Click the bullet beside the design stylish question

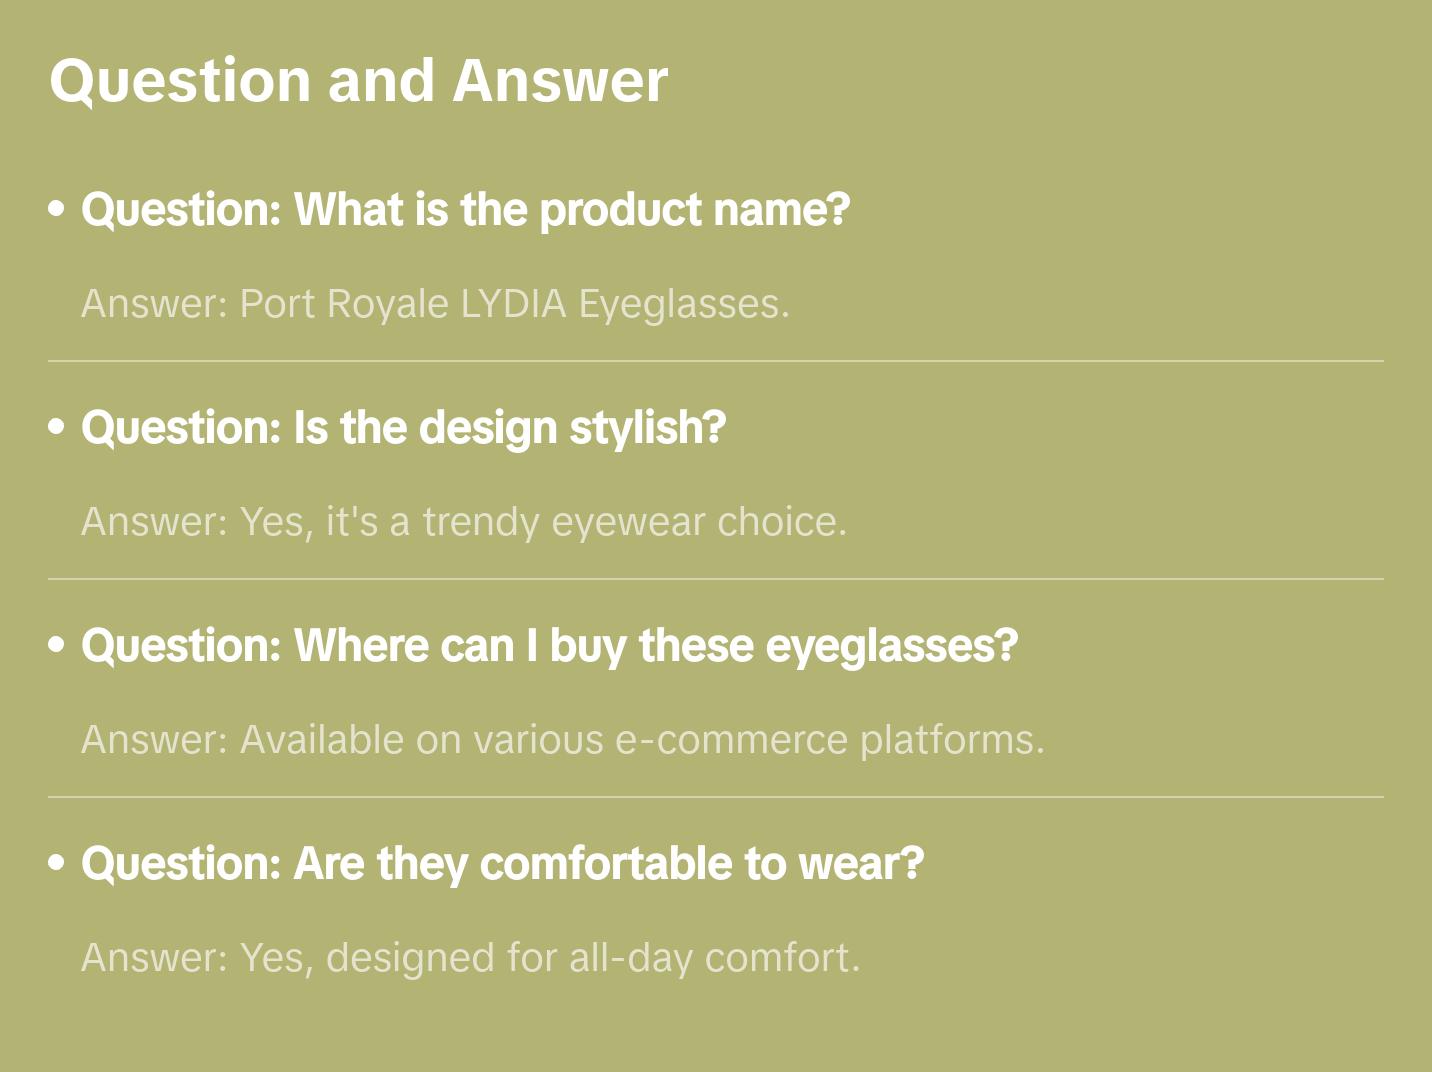click(57, 427)
